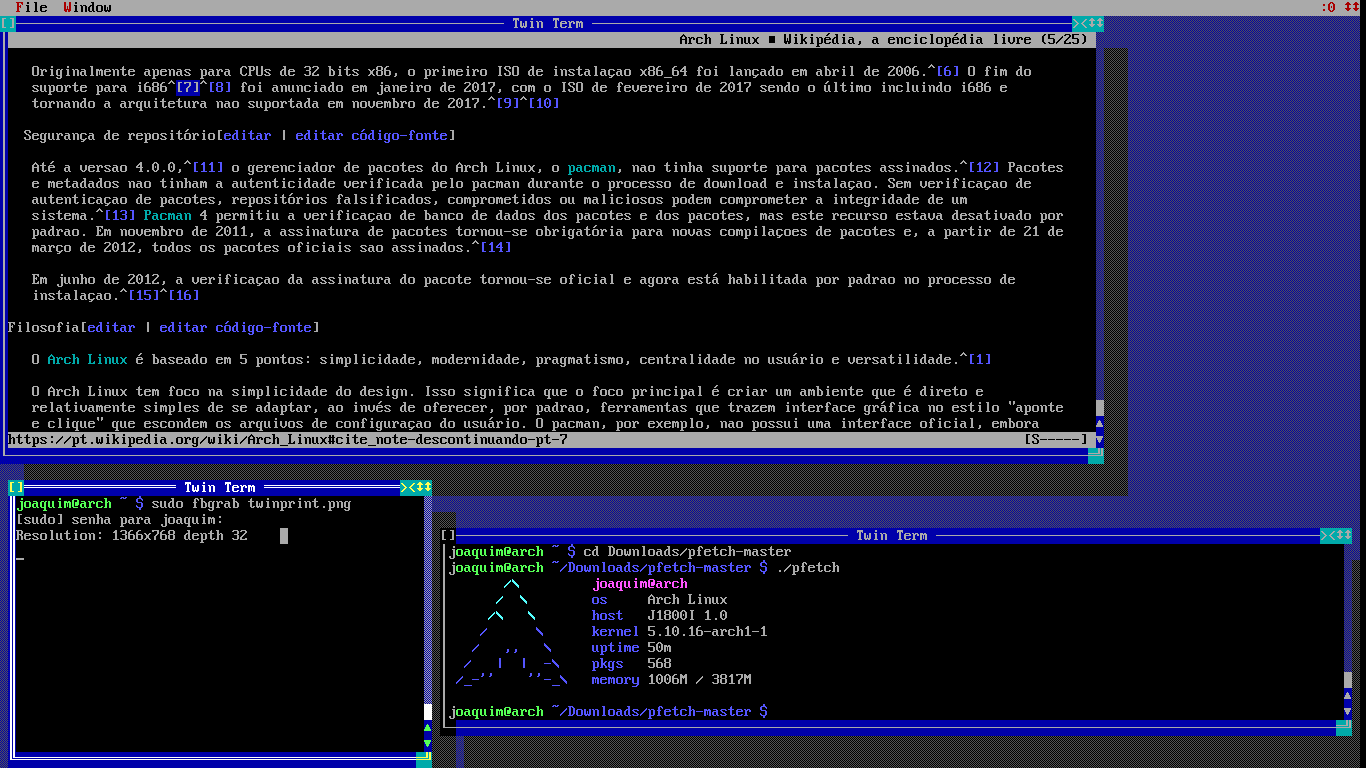Click the resize corner of the Wikipedia window
The image size is (1366, 768).
coord(1096,455)
